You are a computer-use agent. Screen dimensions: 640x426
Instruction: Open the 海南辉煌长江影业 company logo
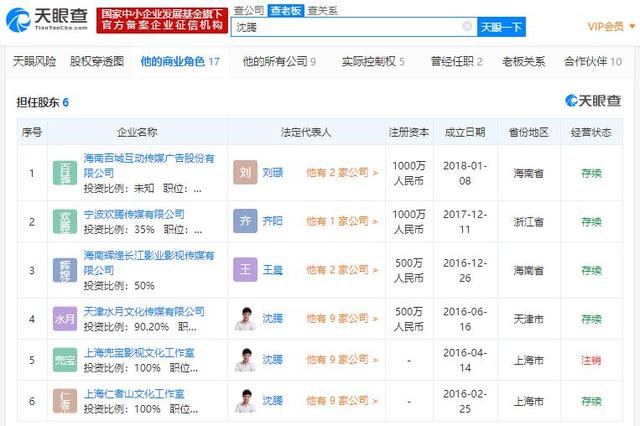tap(65, 270)
